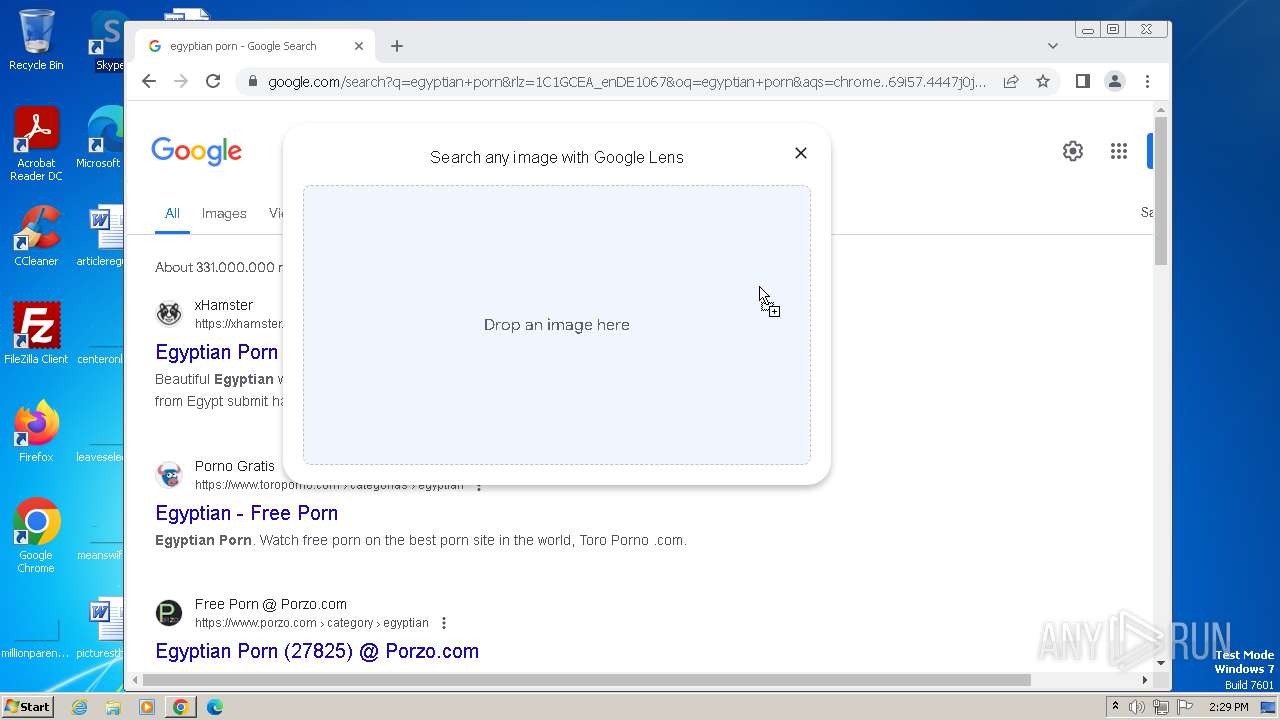The image size is (1280, 720).
Task: Select the Acrobat Reader DC icon
Action: (x=36, y=145)
